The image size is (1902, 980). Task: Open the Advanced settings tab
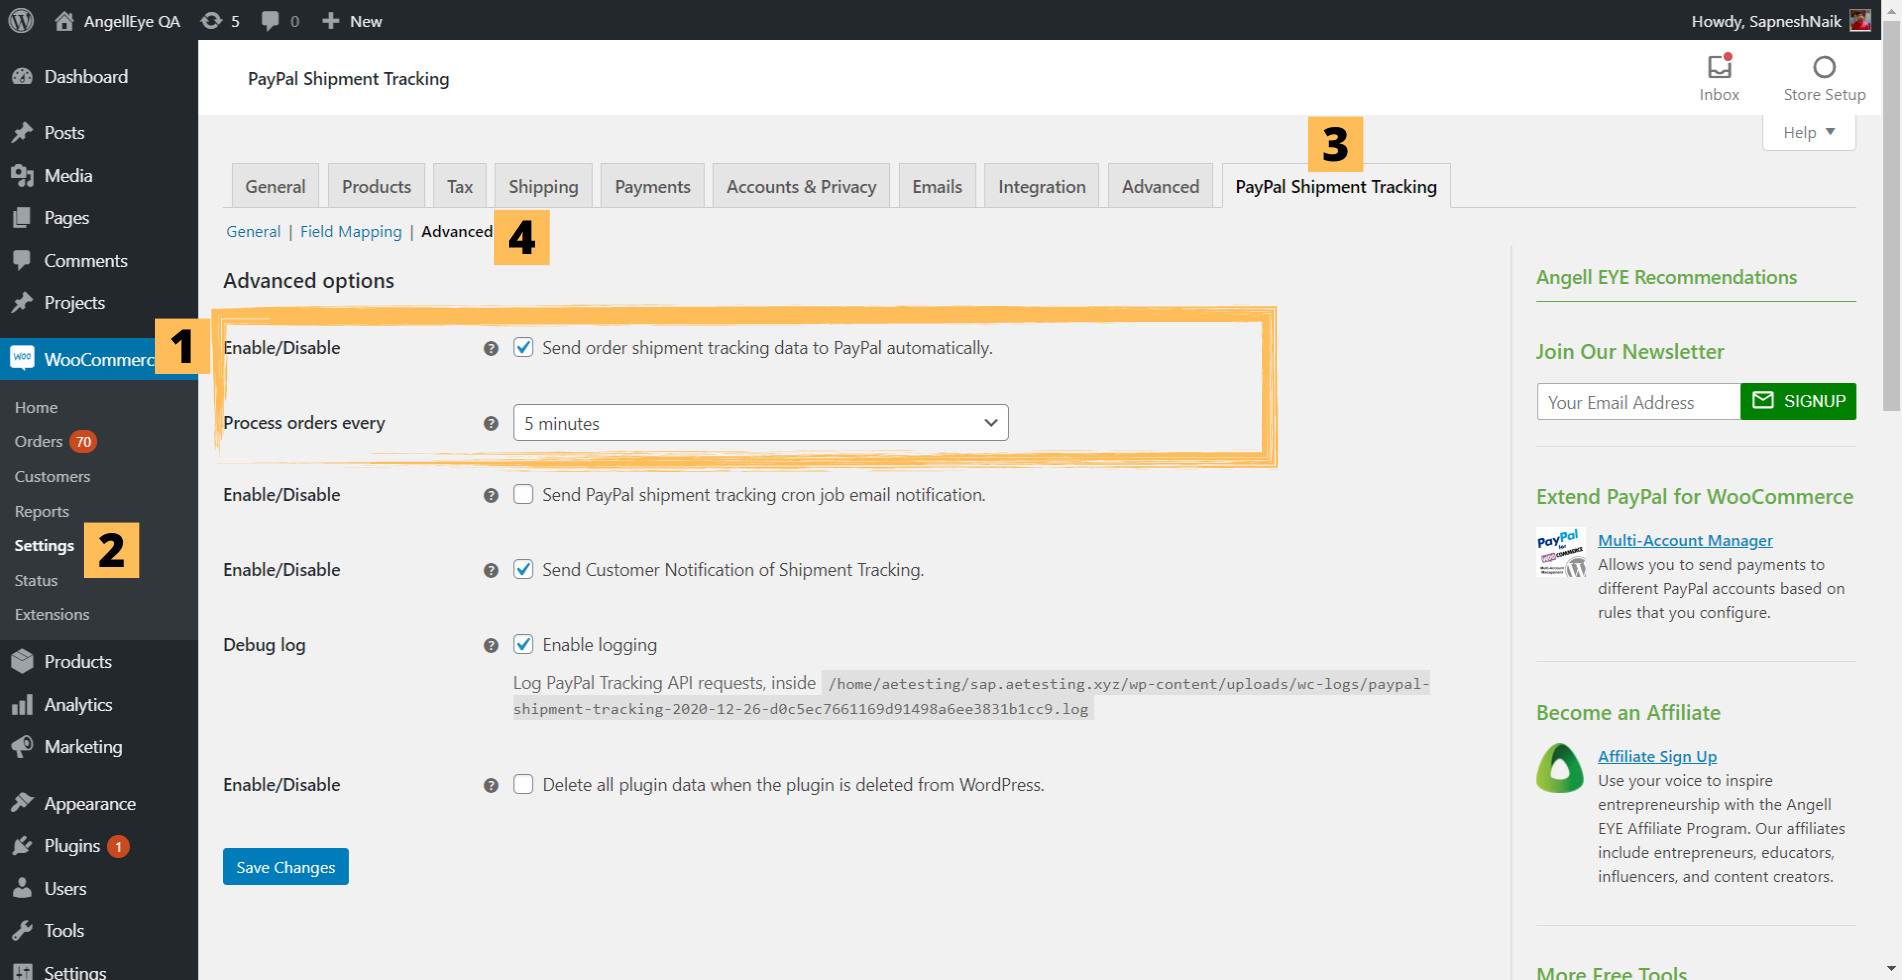[x=1160, y=186]
